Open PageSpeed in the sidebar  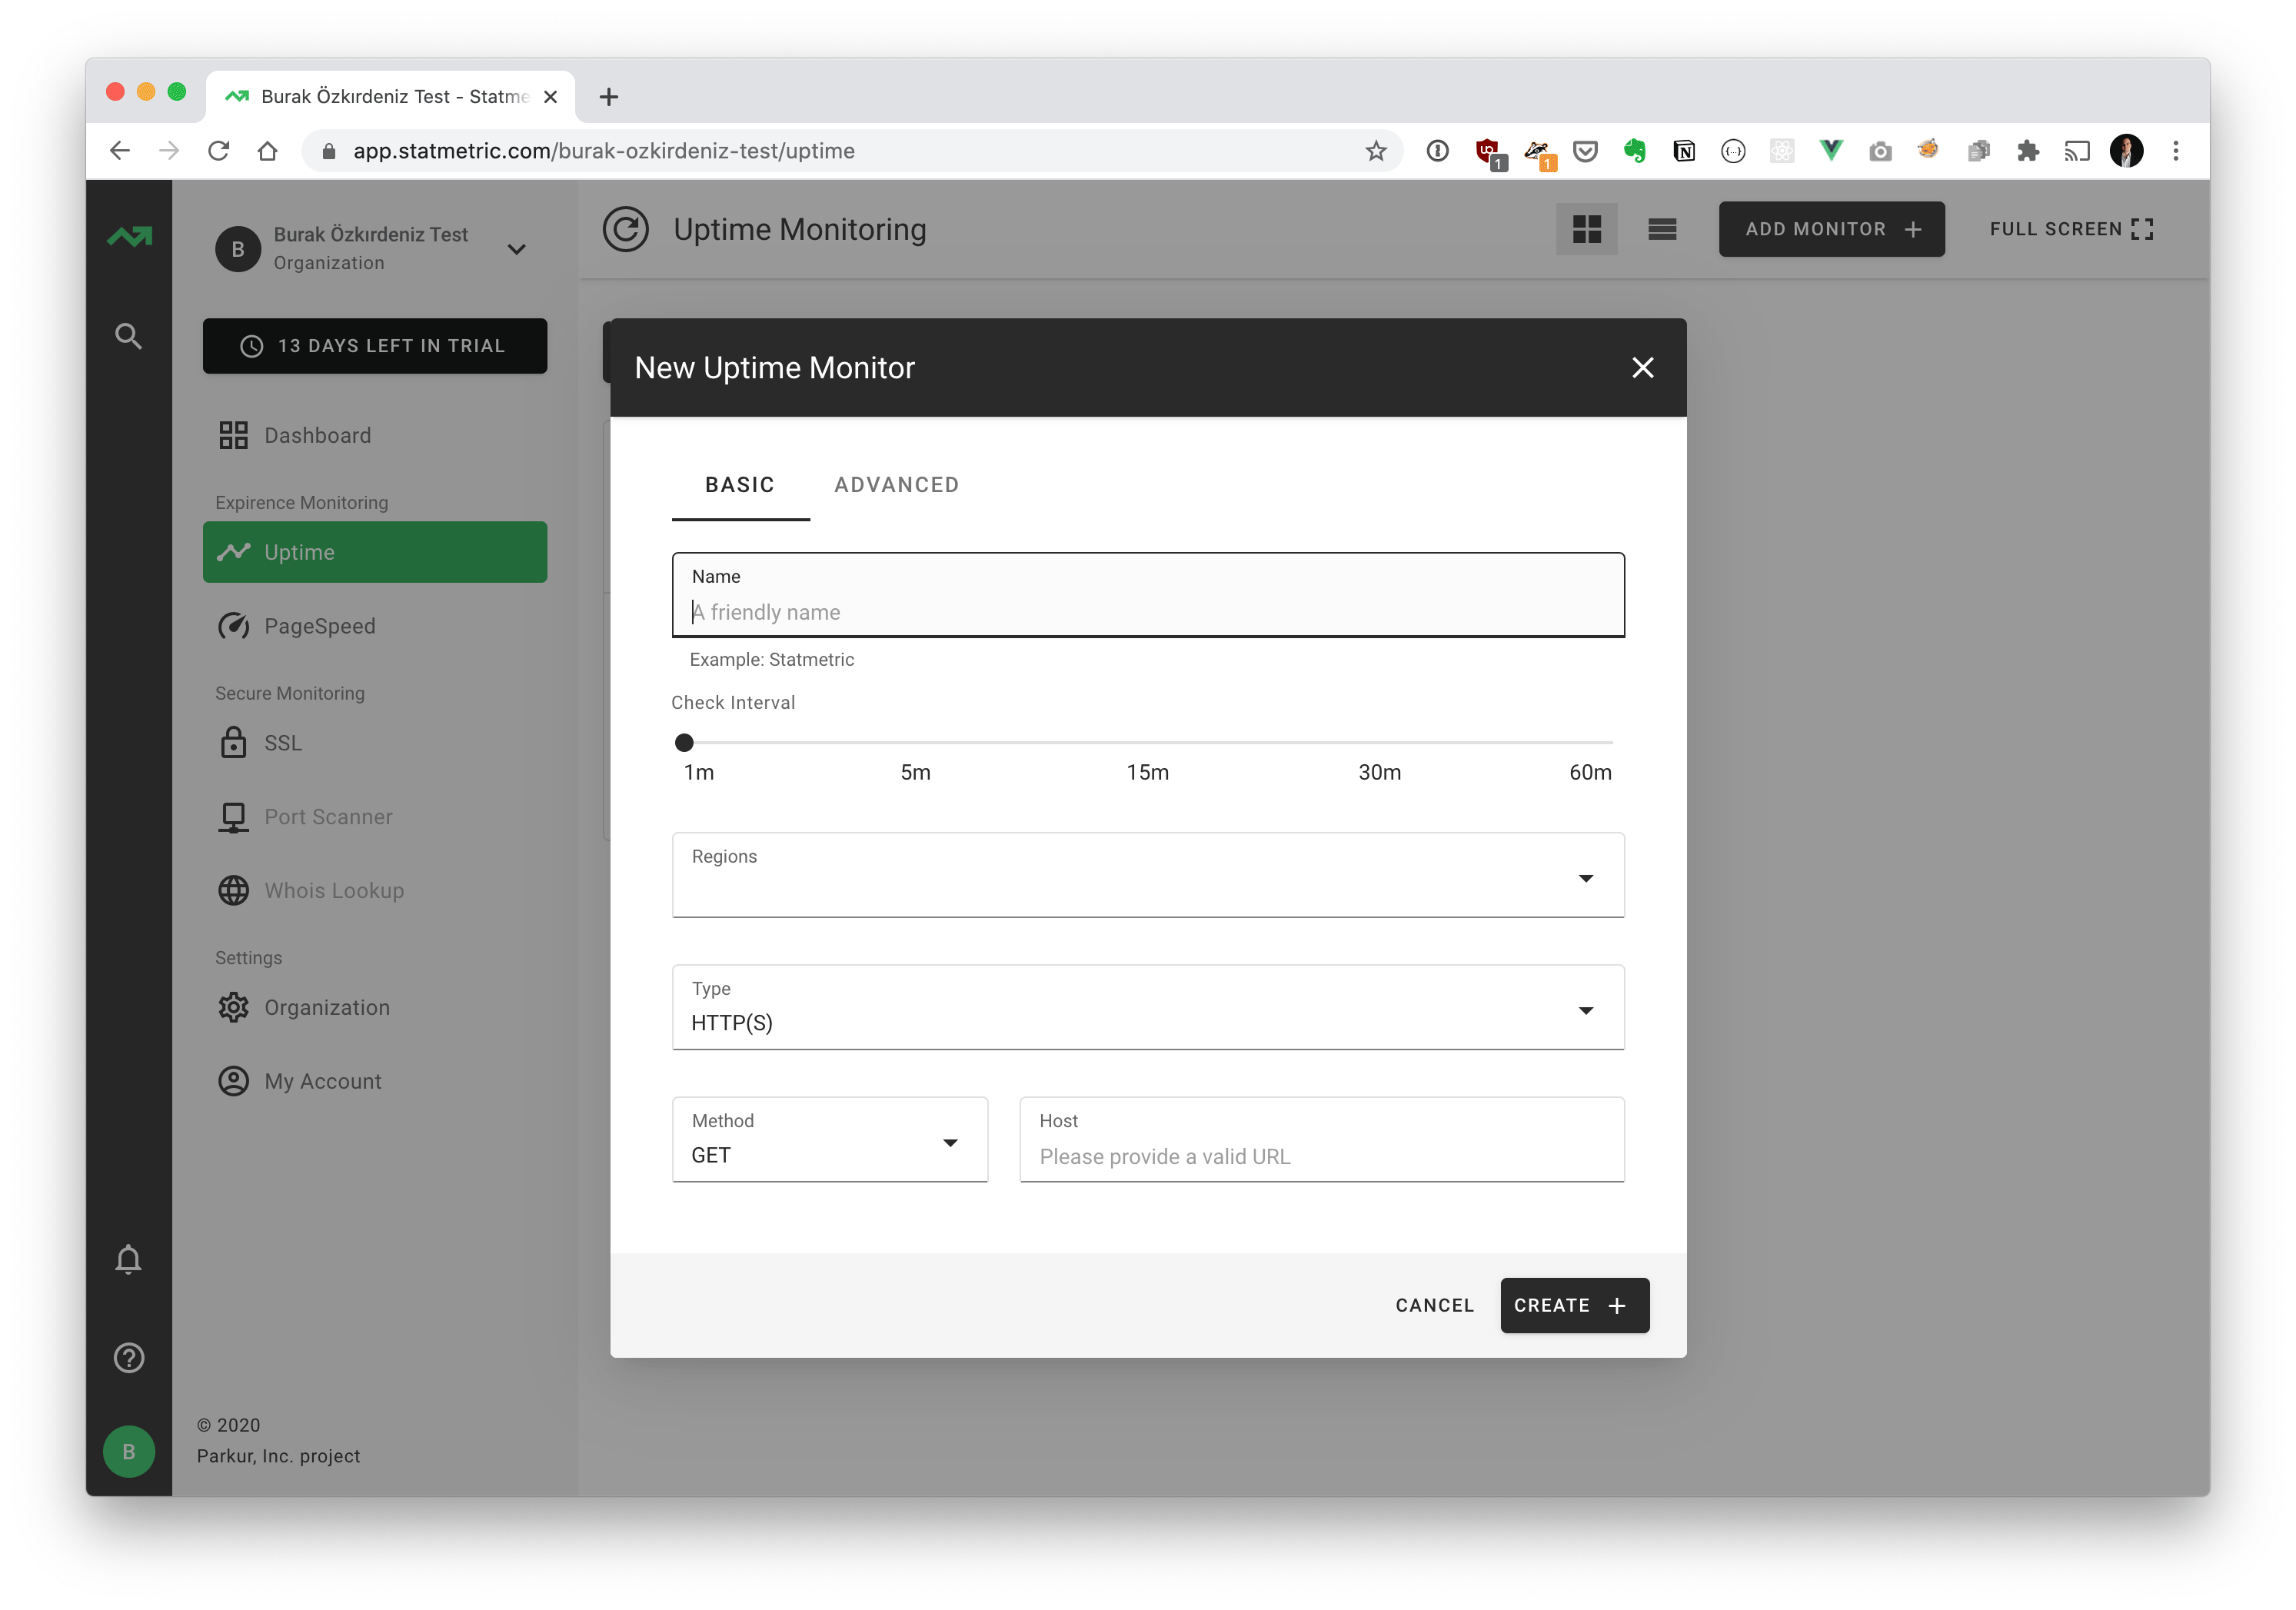319,626
